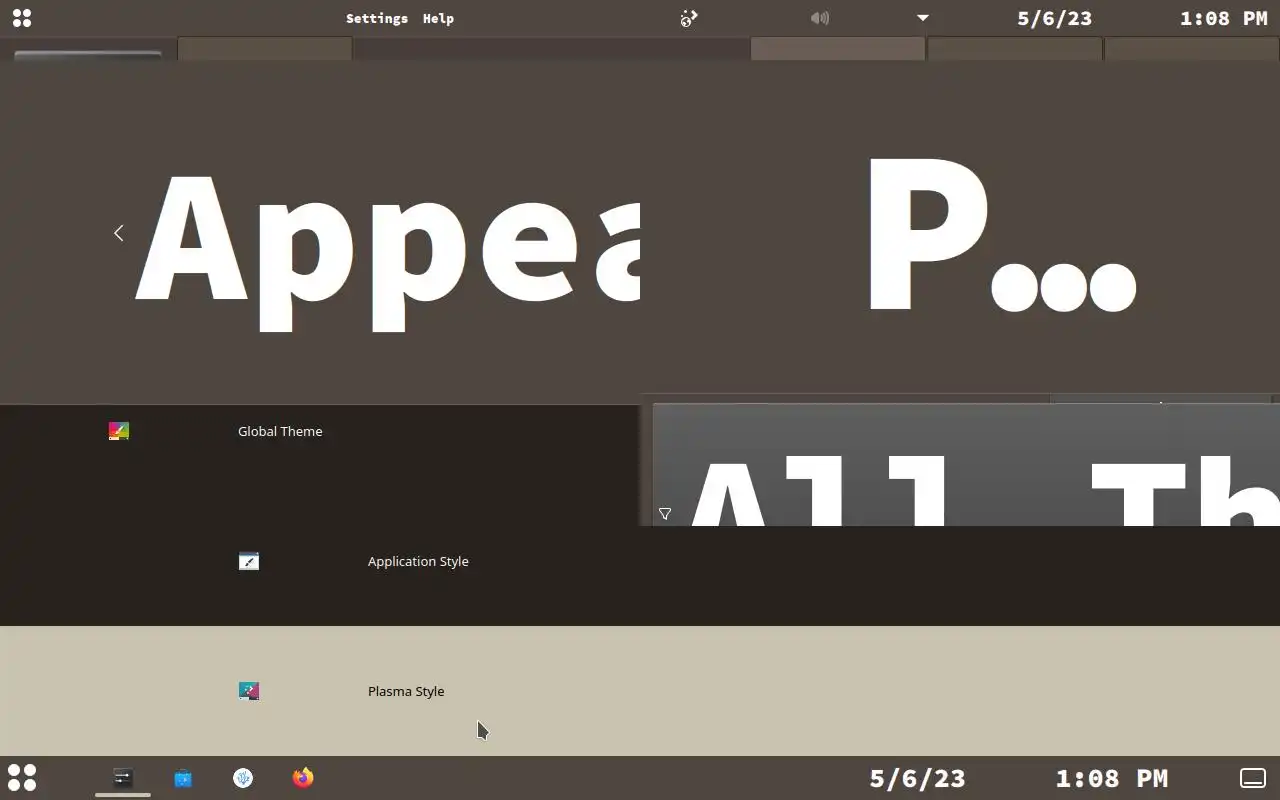Click the Application Style icon
Viewport: 1280px width, 800px height.
coord(249,561)
